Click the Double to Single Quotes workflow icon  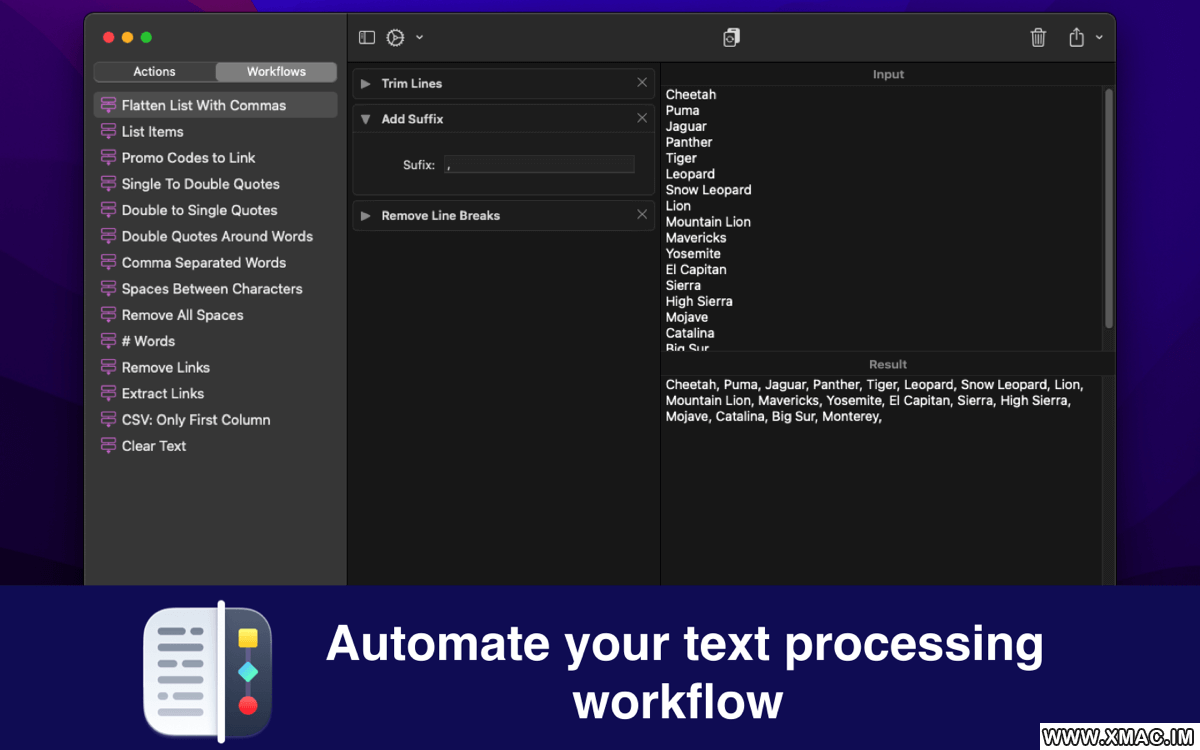click(108, 210)
